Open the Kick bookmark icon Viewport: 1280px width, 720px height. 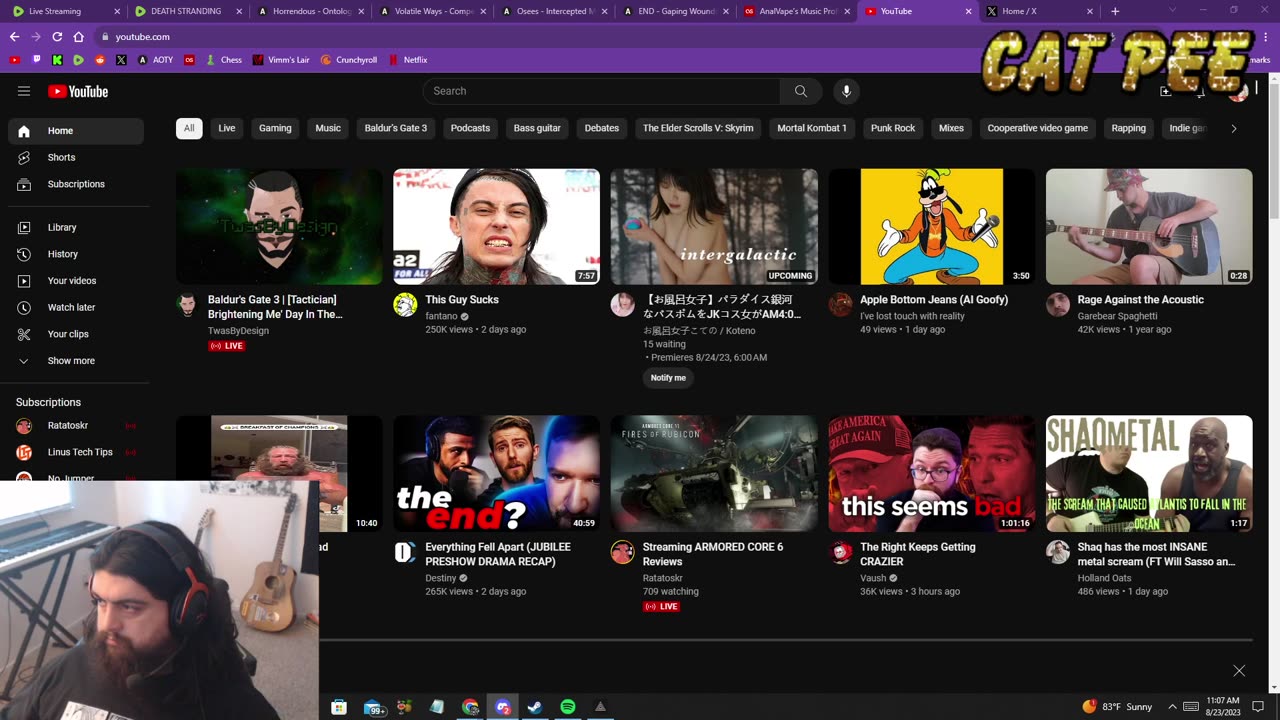[57, 60]
